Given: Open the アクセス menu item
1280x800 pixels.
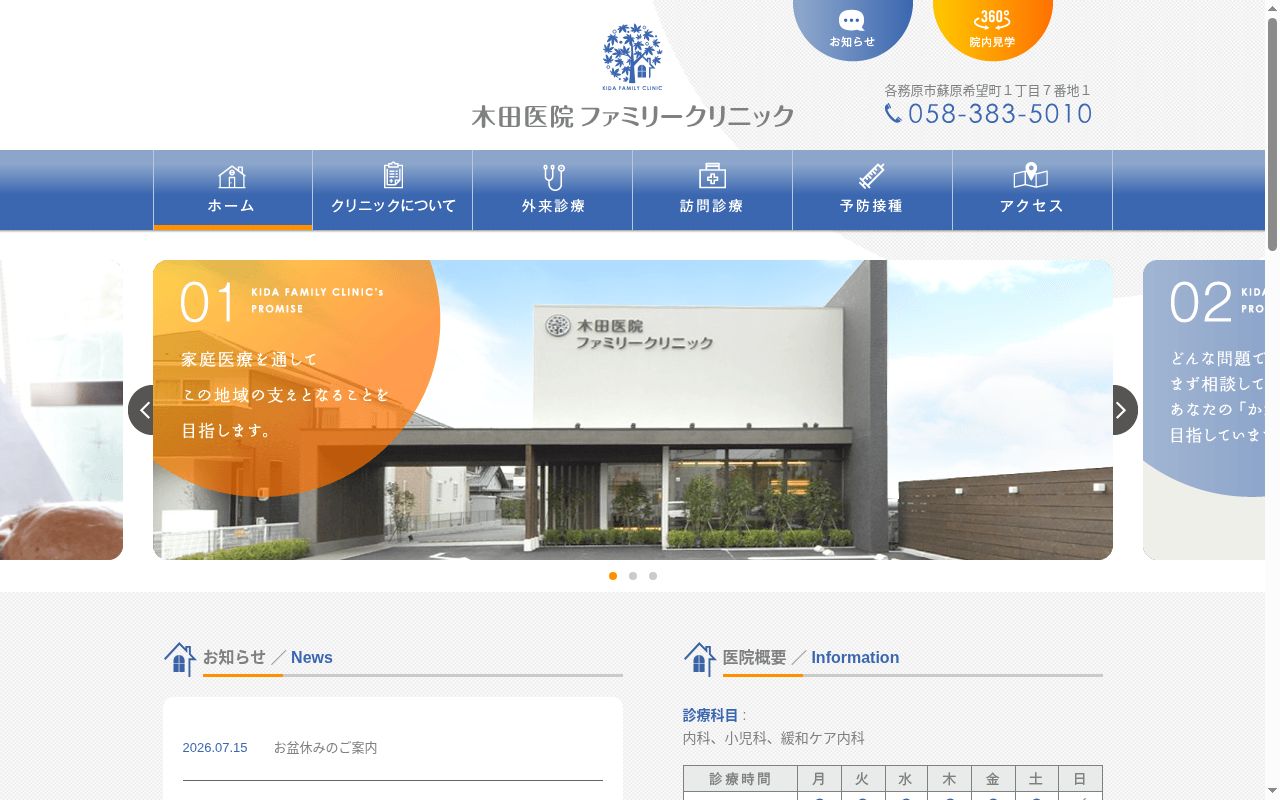Looking at the screenshot, I should pos(1033,190).
